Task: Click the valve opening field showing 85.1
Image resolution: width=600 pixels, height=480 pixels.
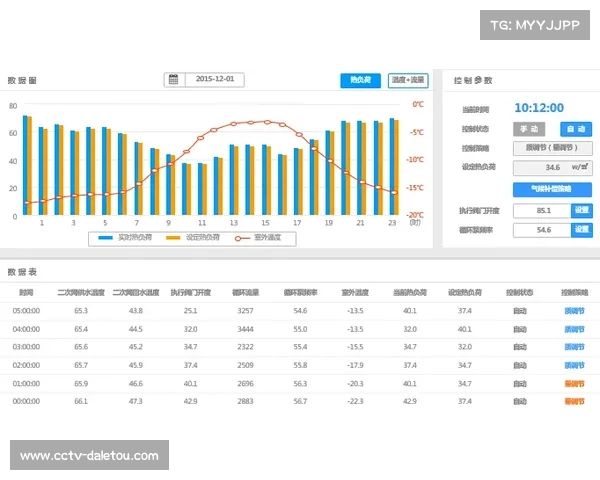Action: [x=541, y=210]
